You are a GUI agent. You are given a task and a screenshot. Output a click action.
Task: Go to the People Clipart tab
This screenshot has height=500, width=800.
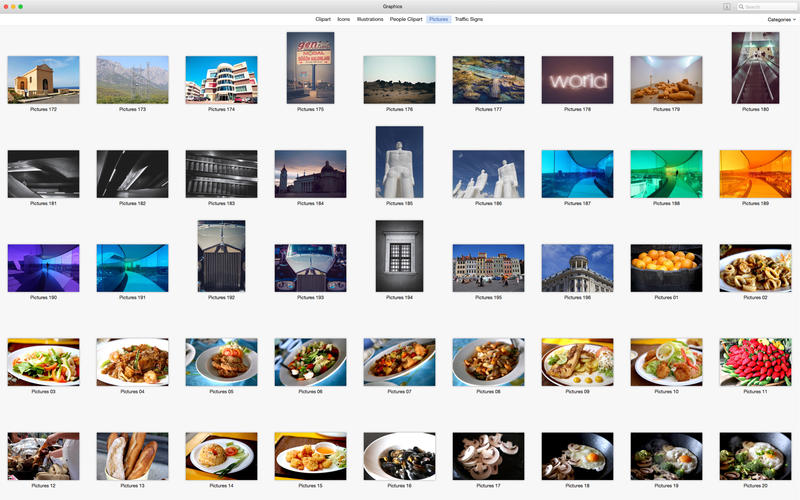(x=406, y=19)
